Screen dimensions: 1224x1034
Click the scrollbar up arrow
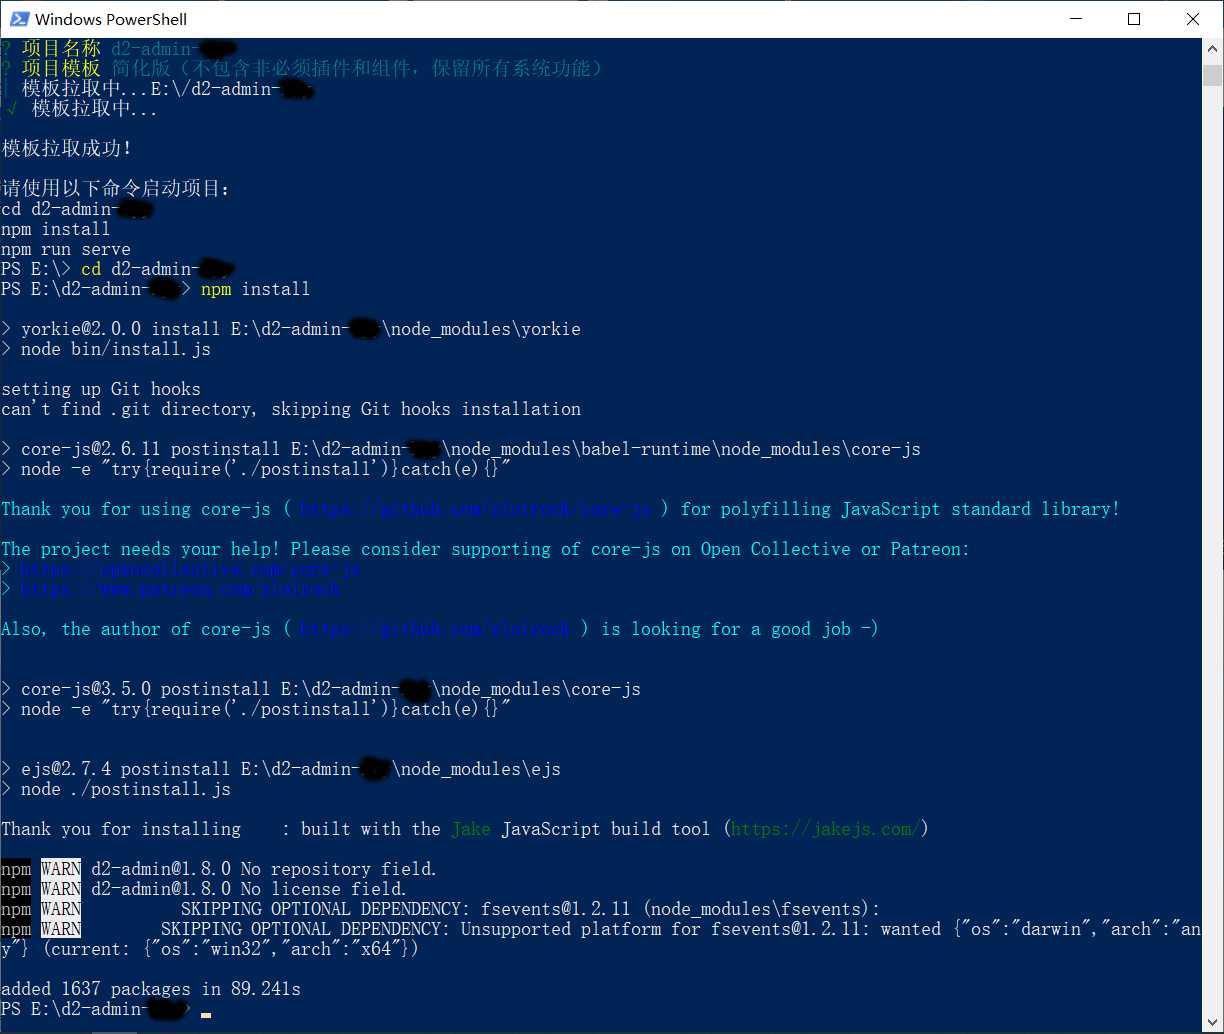coord(1213,49)
